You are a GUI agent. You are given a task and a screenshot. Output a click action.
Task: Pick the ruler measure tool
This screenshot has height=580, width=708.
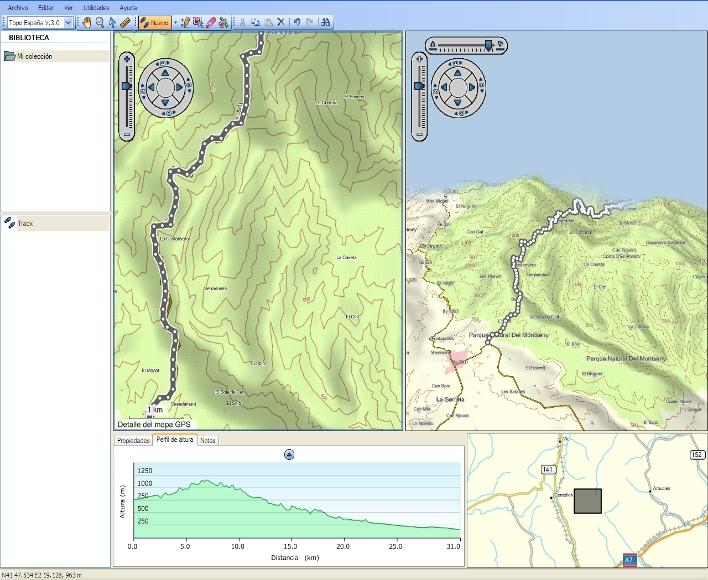tap(125, 21)
